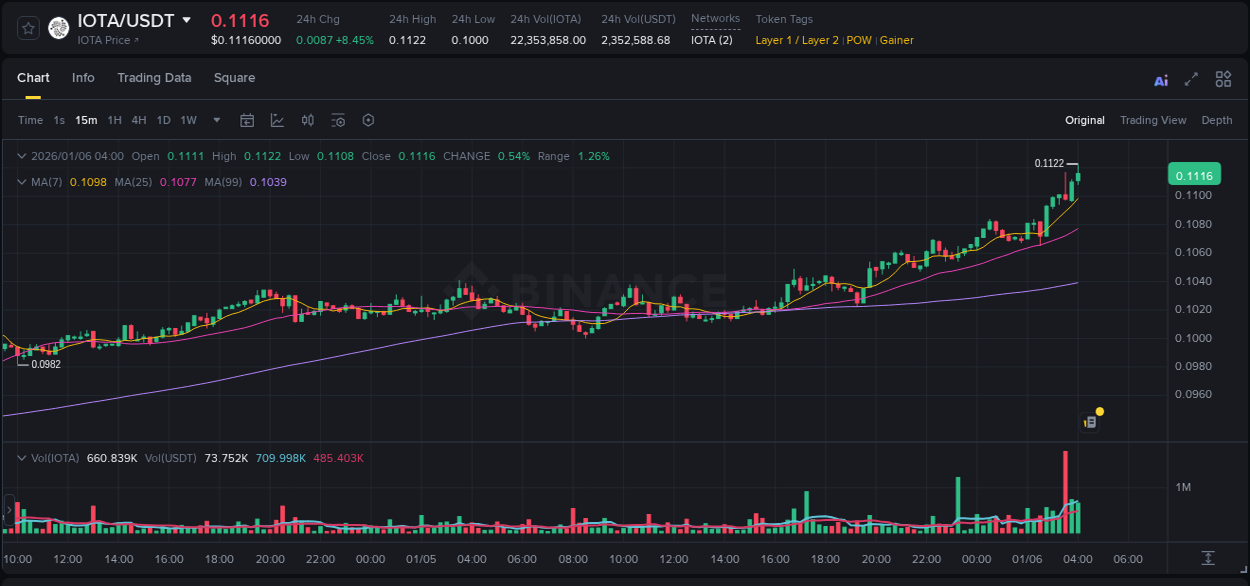Viewport: 1250px width, 586px height.
Task: Click the IOTA coin logo
Action: (x=59, y=27)
